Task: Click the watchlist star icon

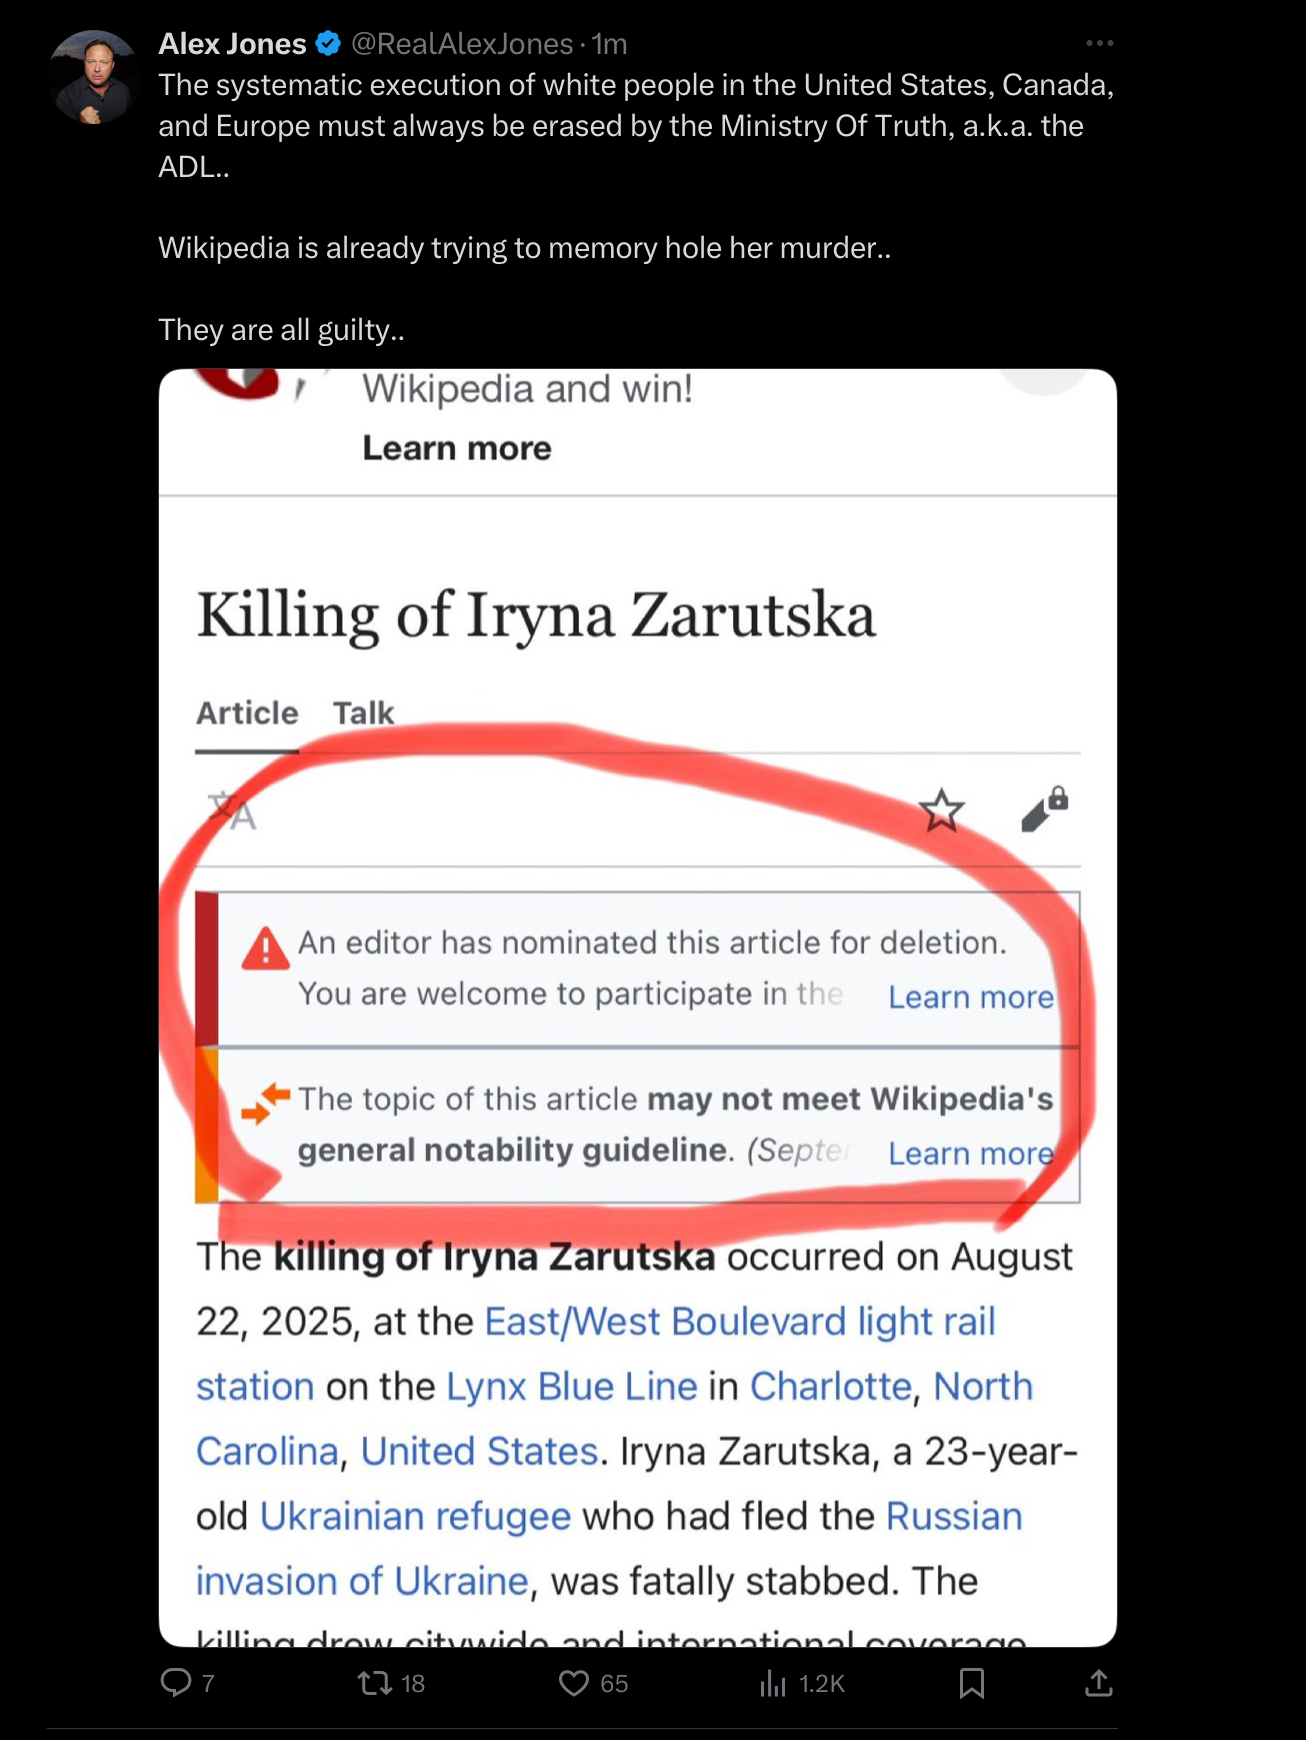Action: (941, 810)
